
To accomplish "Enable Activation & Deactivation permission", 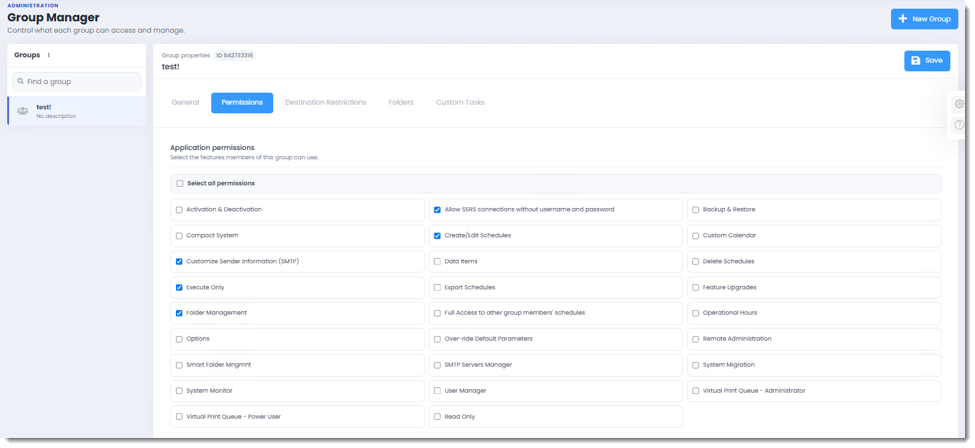I will click(x=179, y=210).
